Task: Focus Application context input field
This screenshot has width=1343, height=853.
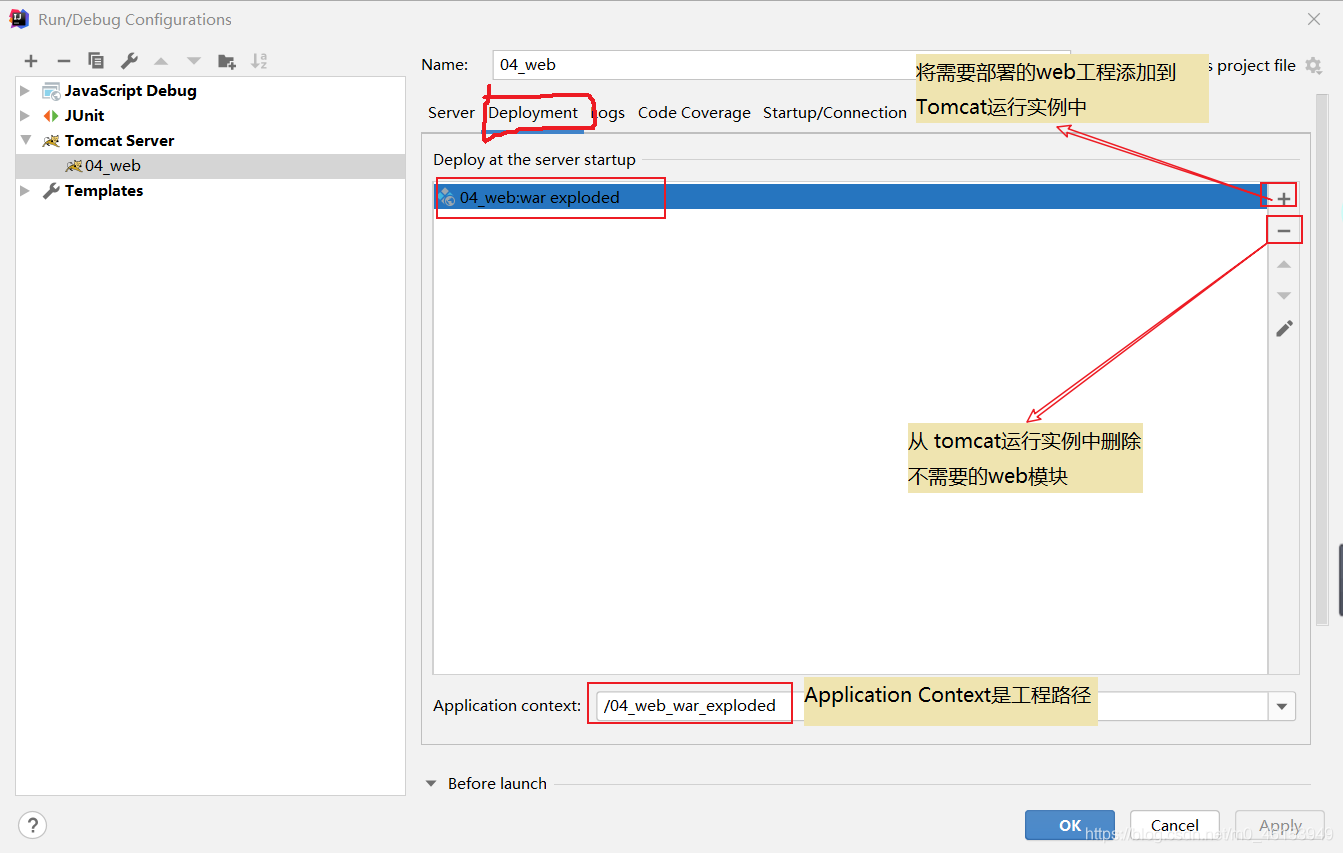Action: (x=931, y=706)
